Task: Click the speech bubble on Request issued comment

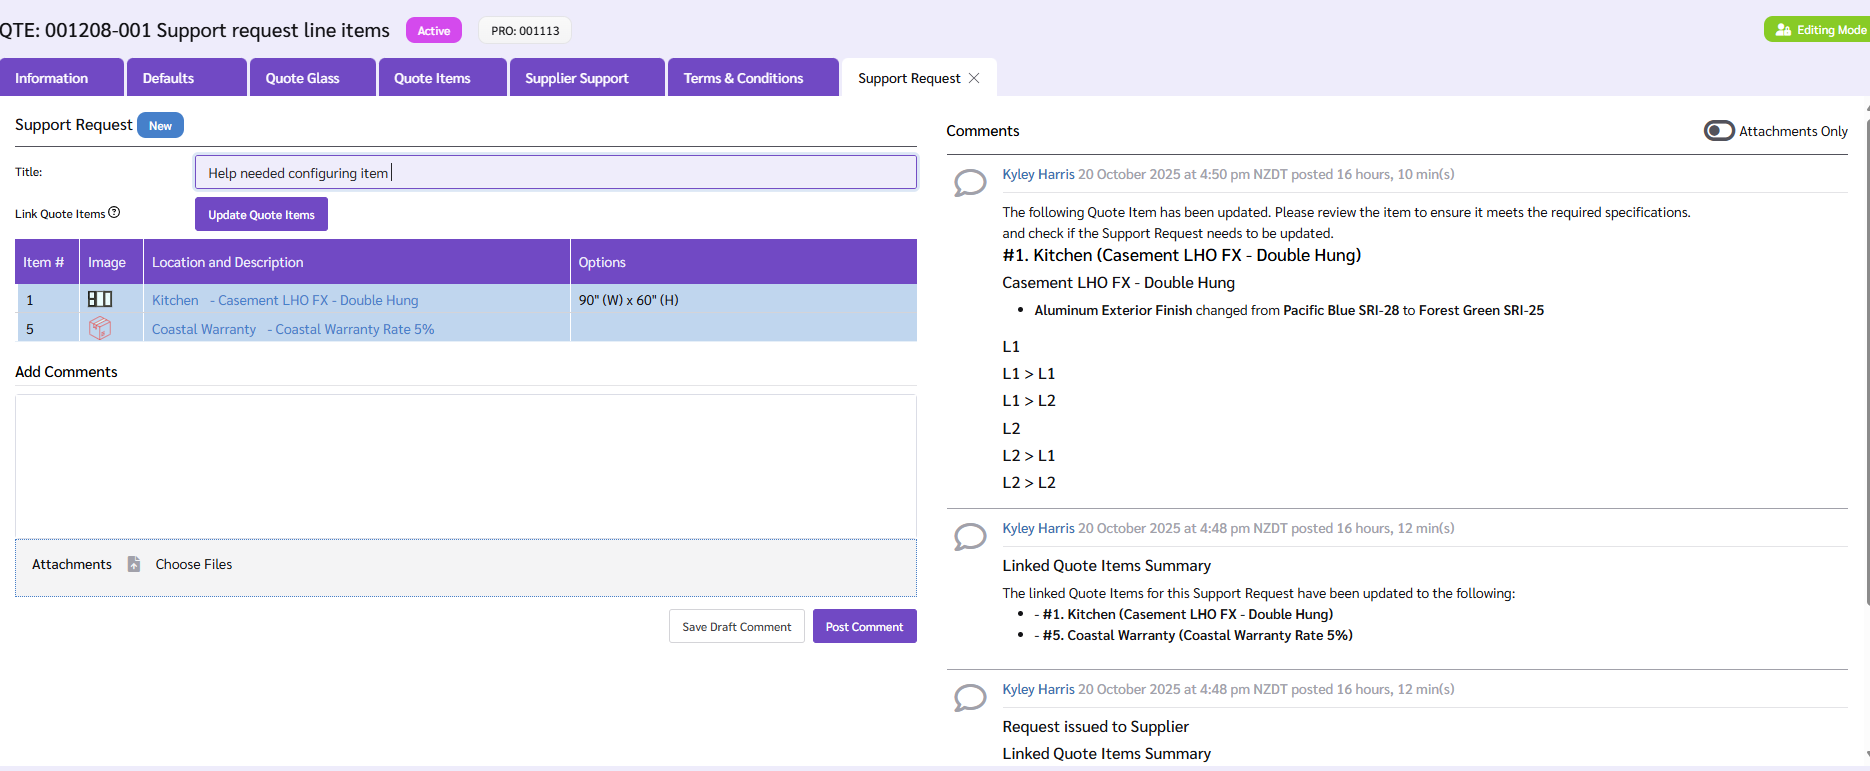Action: coord(969,698)
